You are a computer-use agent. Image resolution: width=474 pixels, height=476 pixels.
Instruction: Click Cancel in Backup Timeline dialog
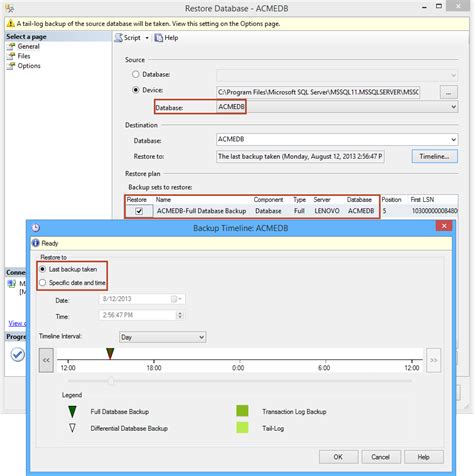381,457
